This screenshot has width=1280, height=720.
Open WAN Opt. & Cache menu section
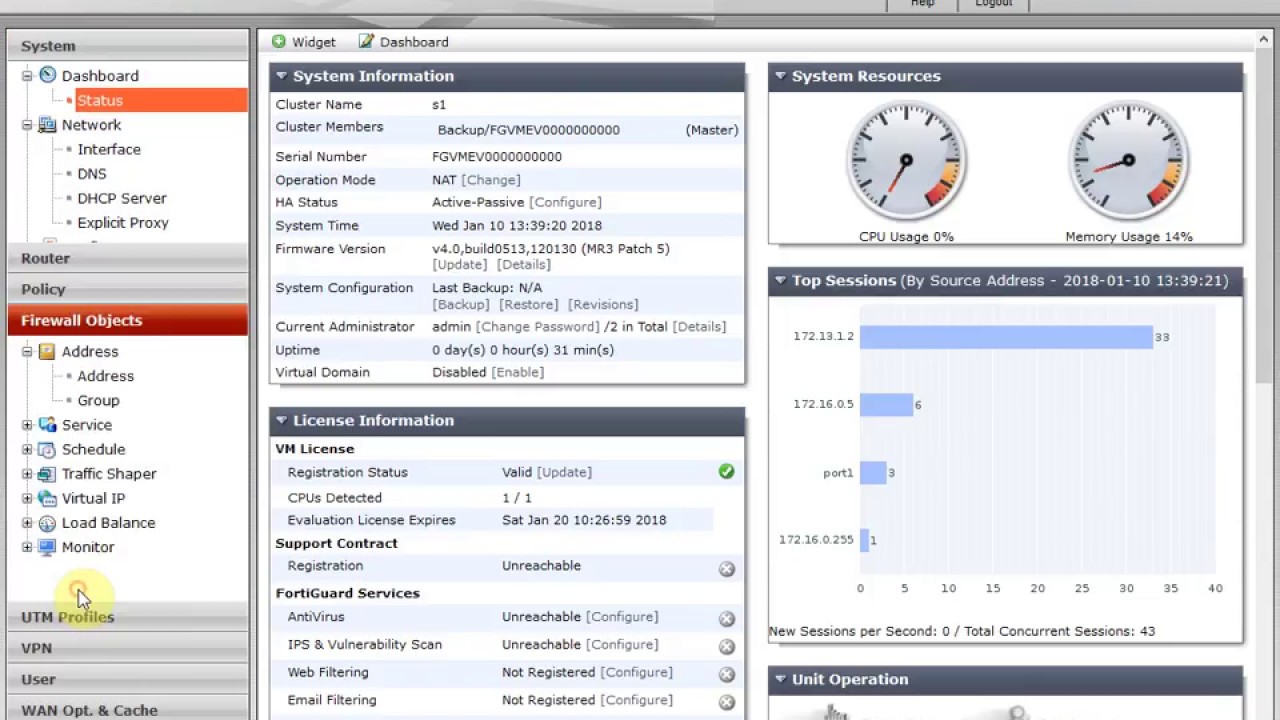[128, 709]
